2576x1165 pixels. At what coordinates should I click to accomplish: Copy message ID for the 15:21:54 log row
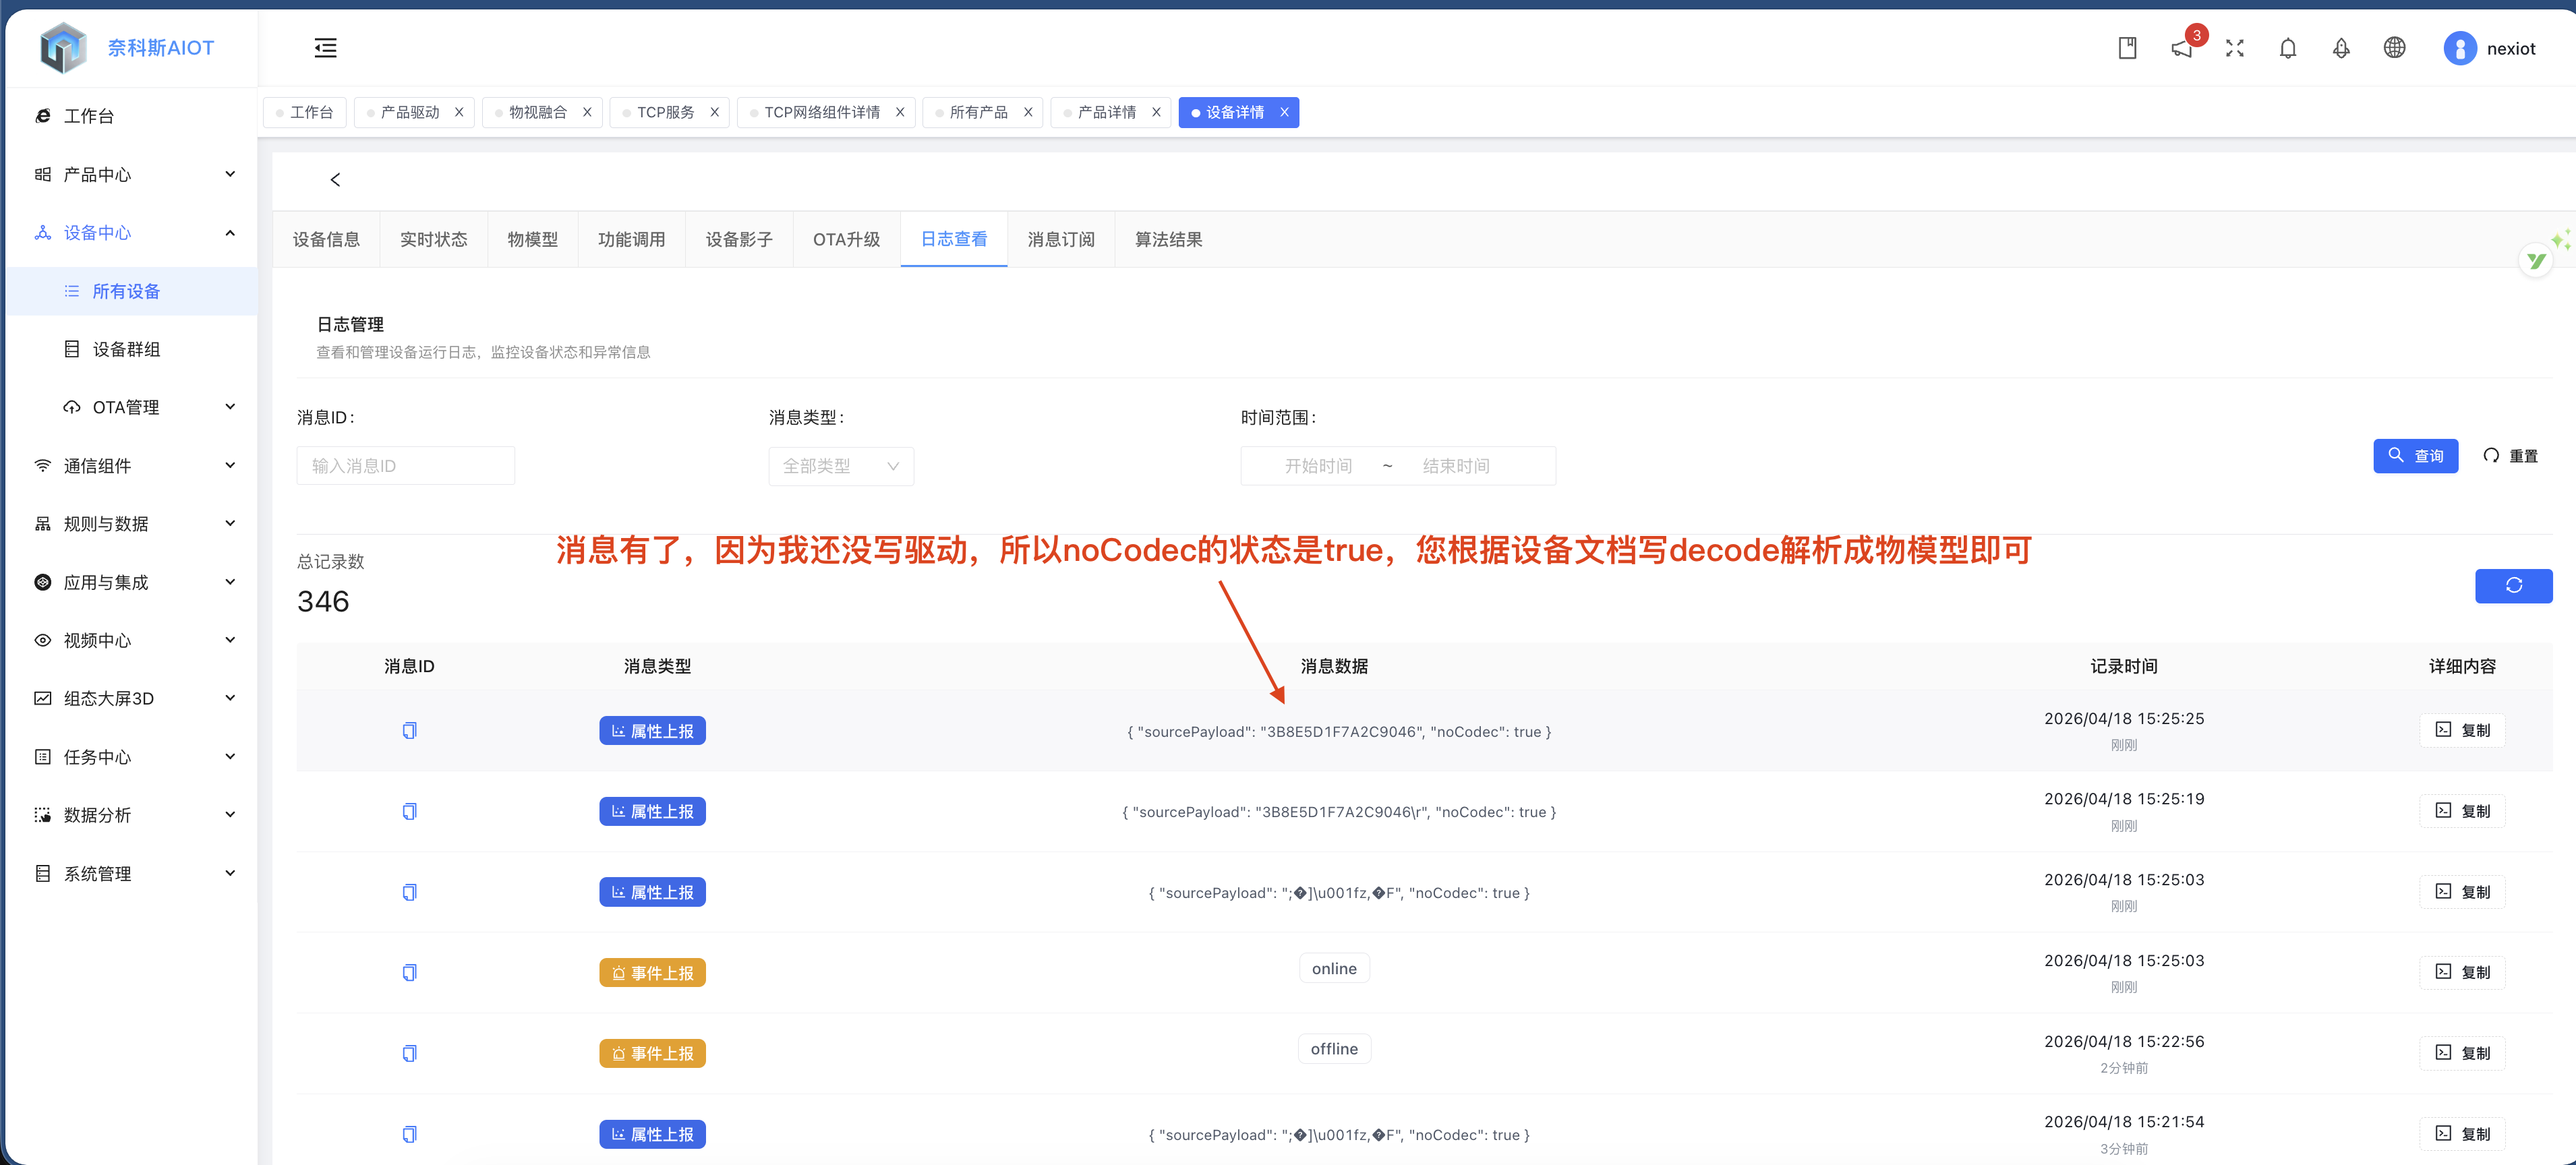[409, 1135]
